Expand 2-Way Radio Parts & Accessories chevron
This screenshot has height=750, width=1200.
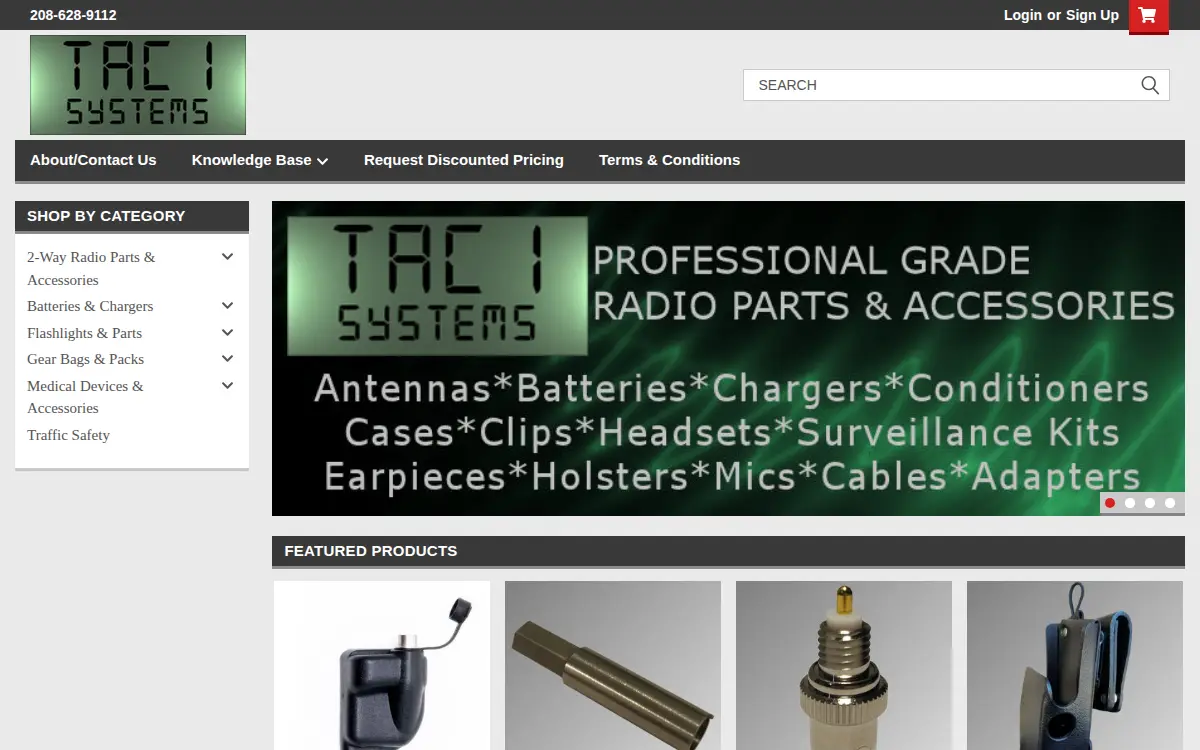click(227, 257)
